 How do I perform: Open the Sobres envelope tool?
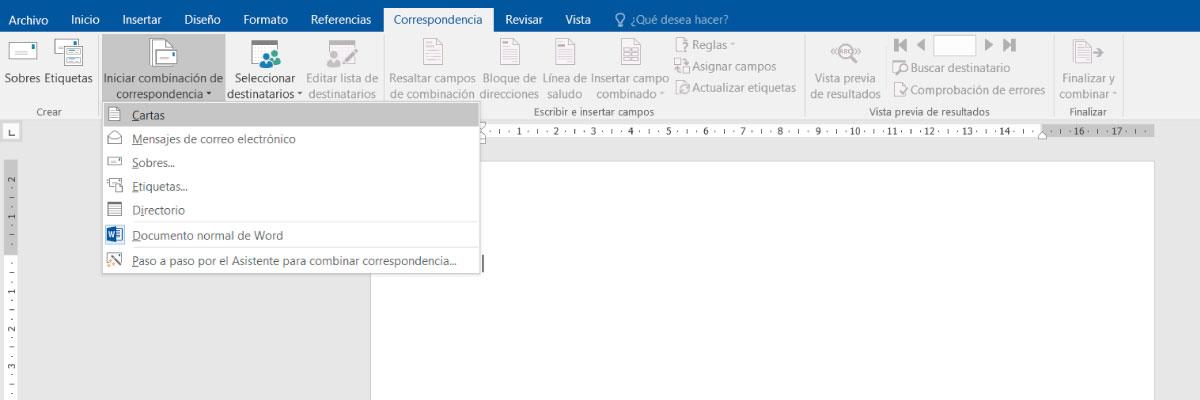(x=22, y=62)
